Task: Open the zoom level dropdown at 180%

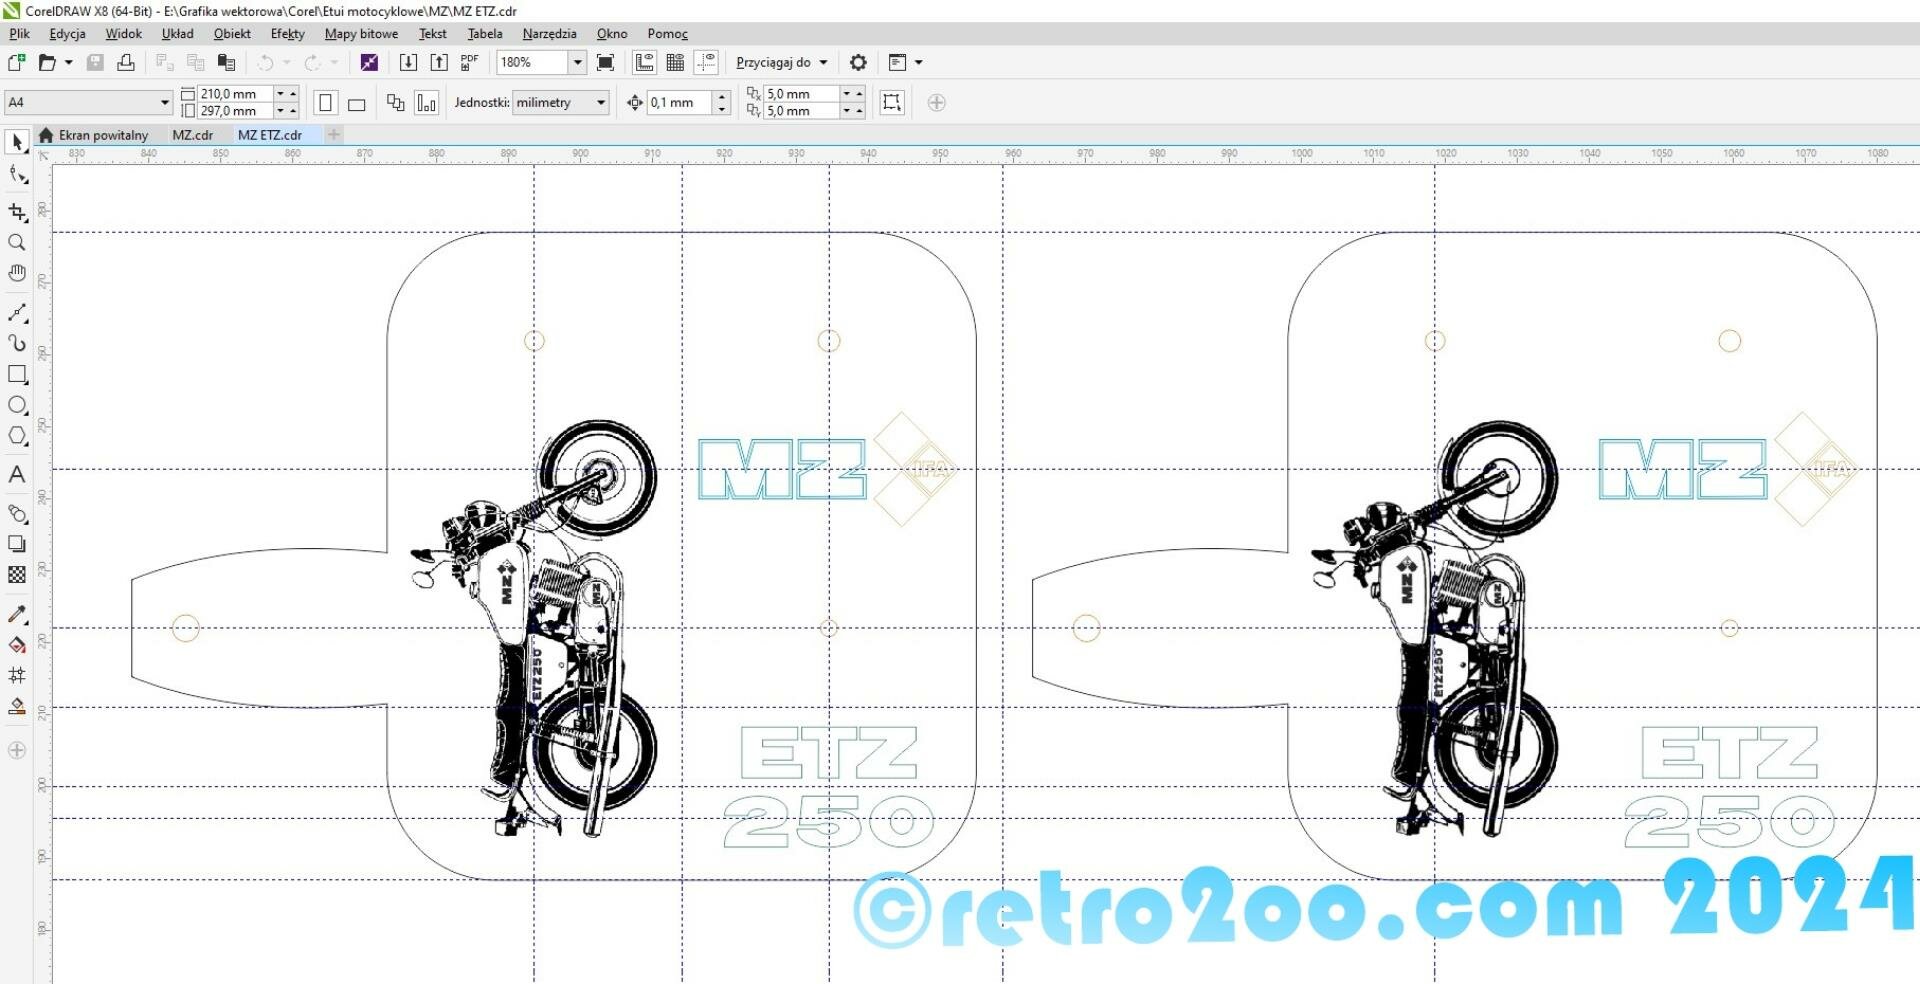Action: (577, 63)
